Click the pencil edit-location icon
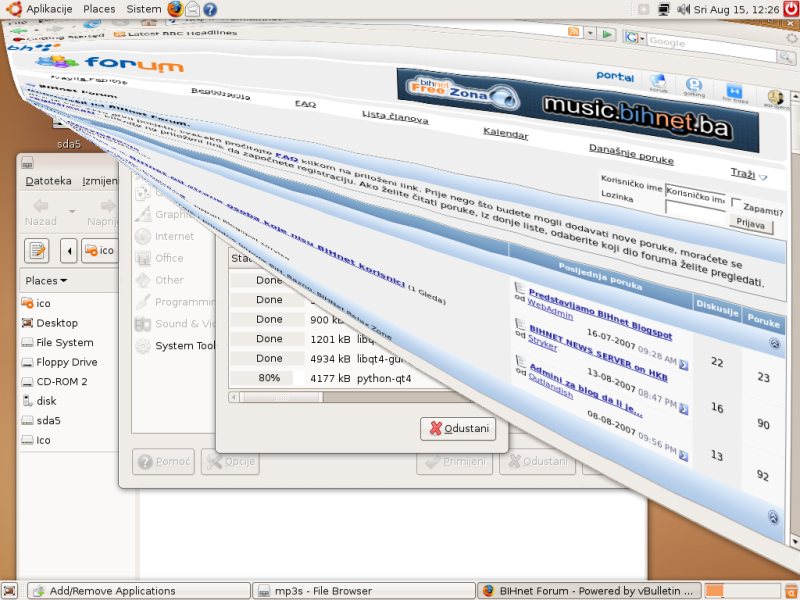 pos(38,250)
